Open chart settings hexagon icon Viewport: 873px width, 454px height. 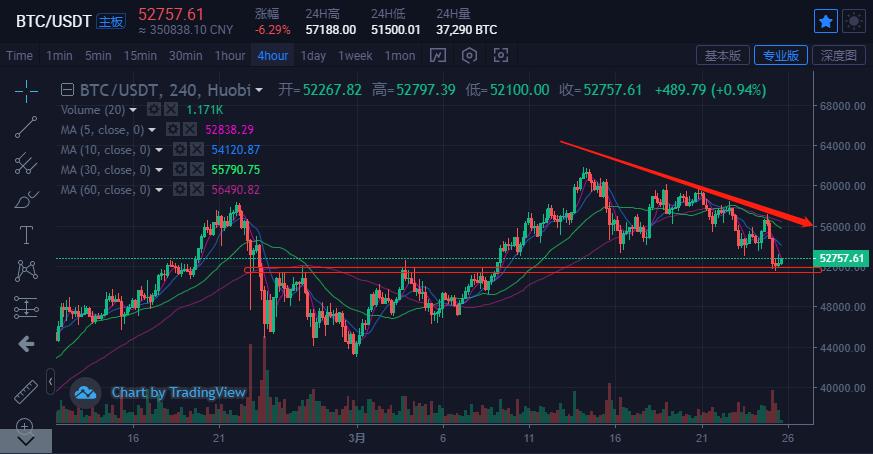(470, 55)
